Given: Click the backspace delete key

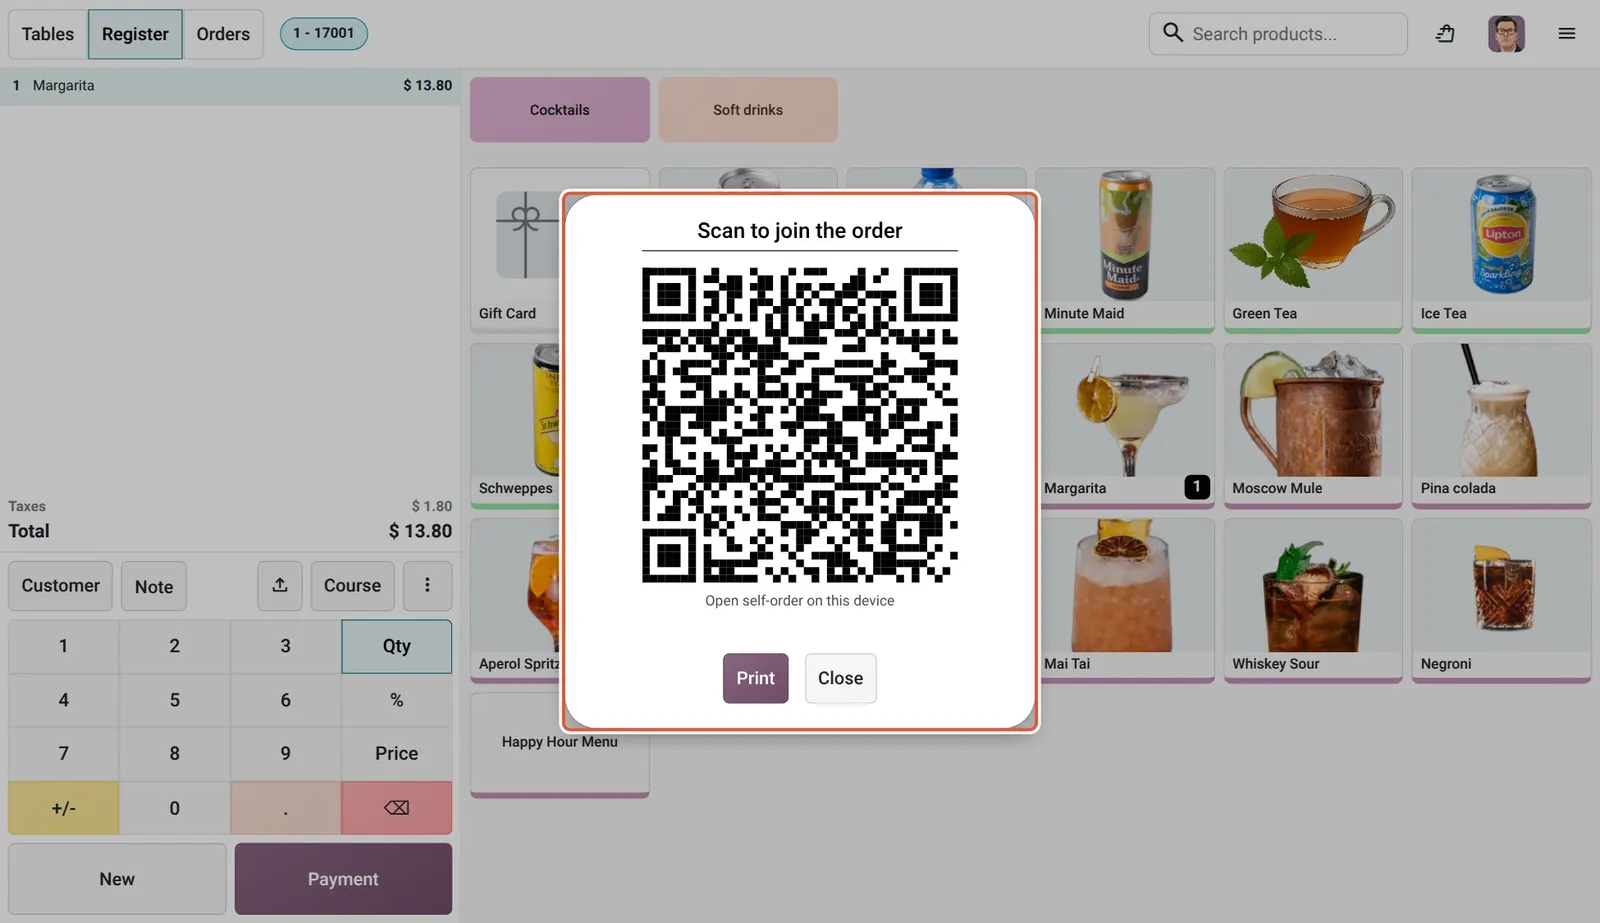Looking at the screenshot, I should pyautogui.click(x=397, y=808).
